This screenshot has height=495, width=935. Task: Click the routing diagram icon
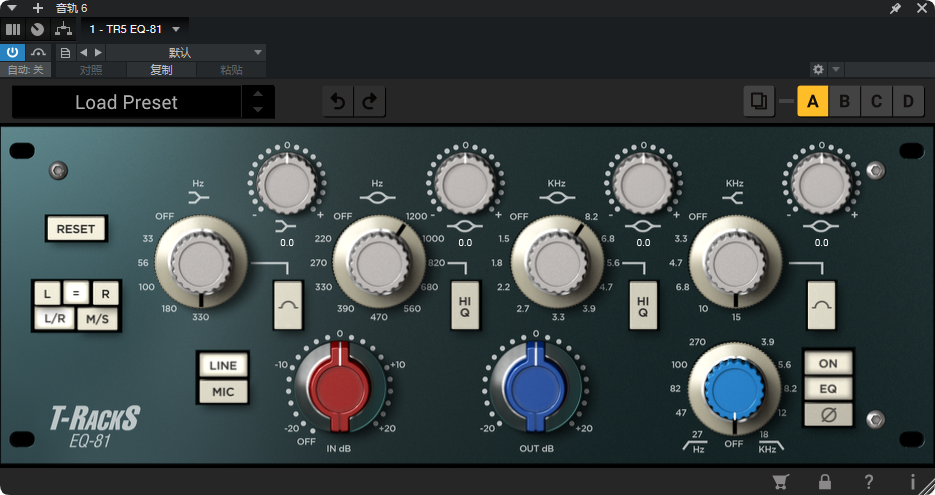[63, 29]
